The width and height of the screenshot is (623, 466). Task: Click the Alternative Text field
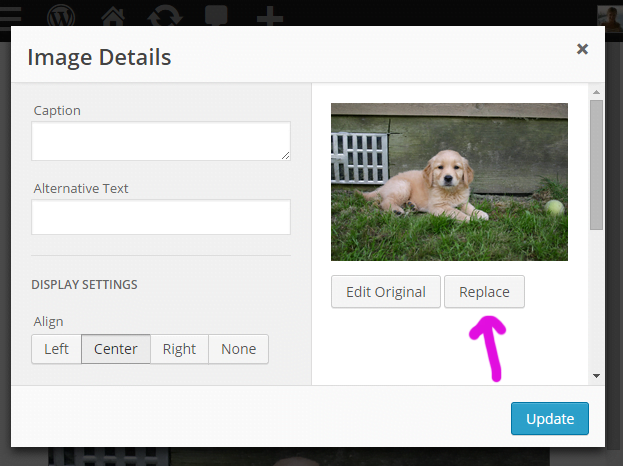pyautogui.click(x=161, y=217)
